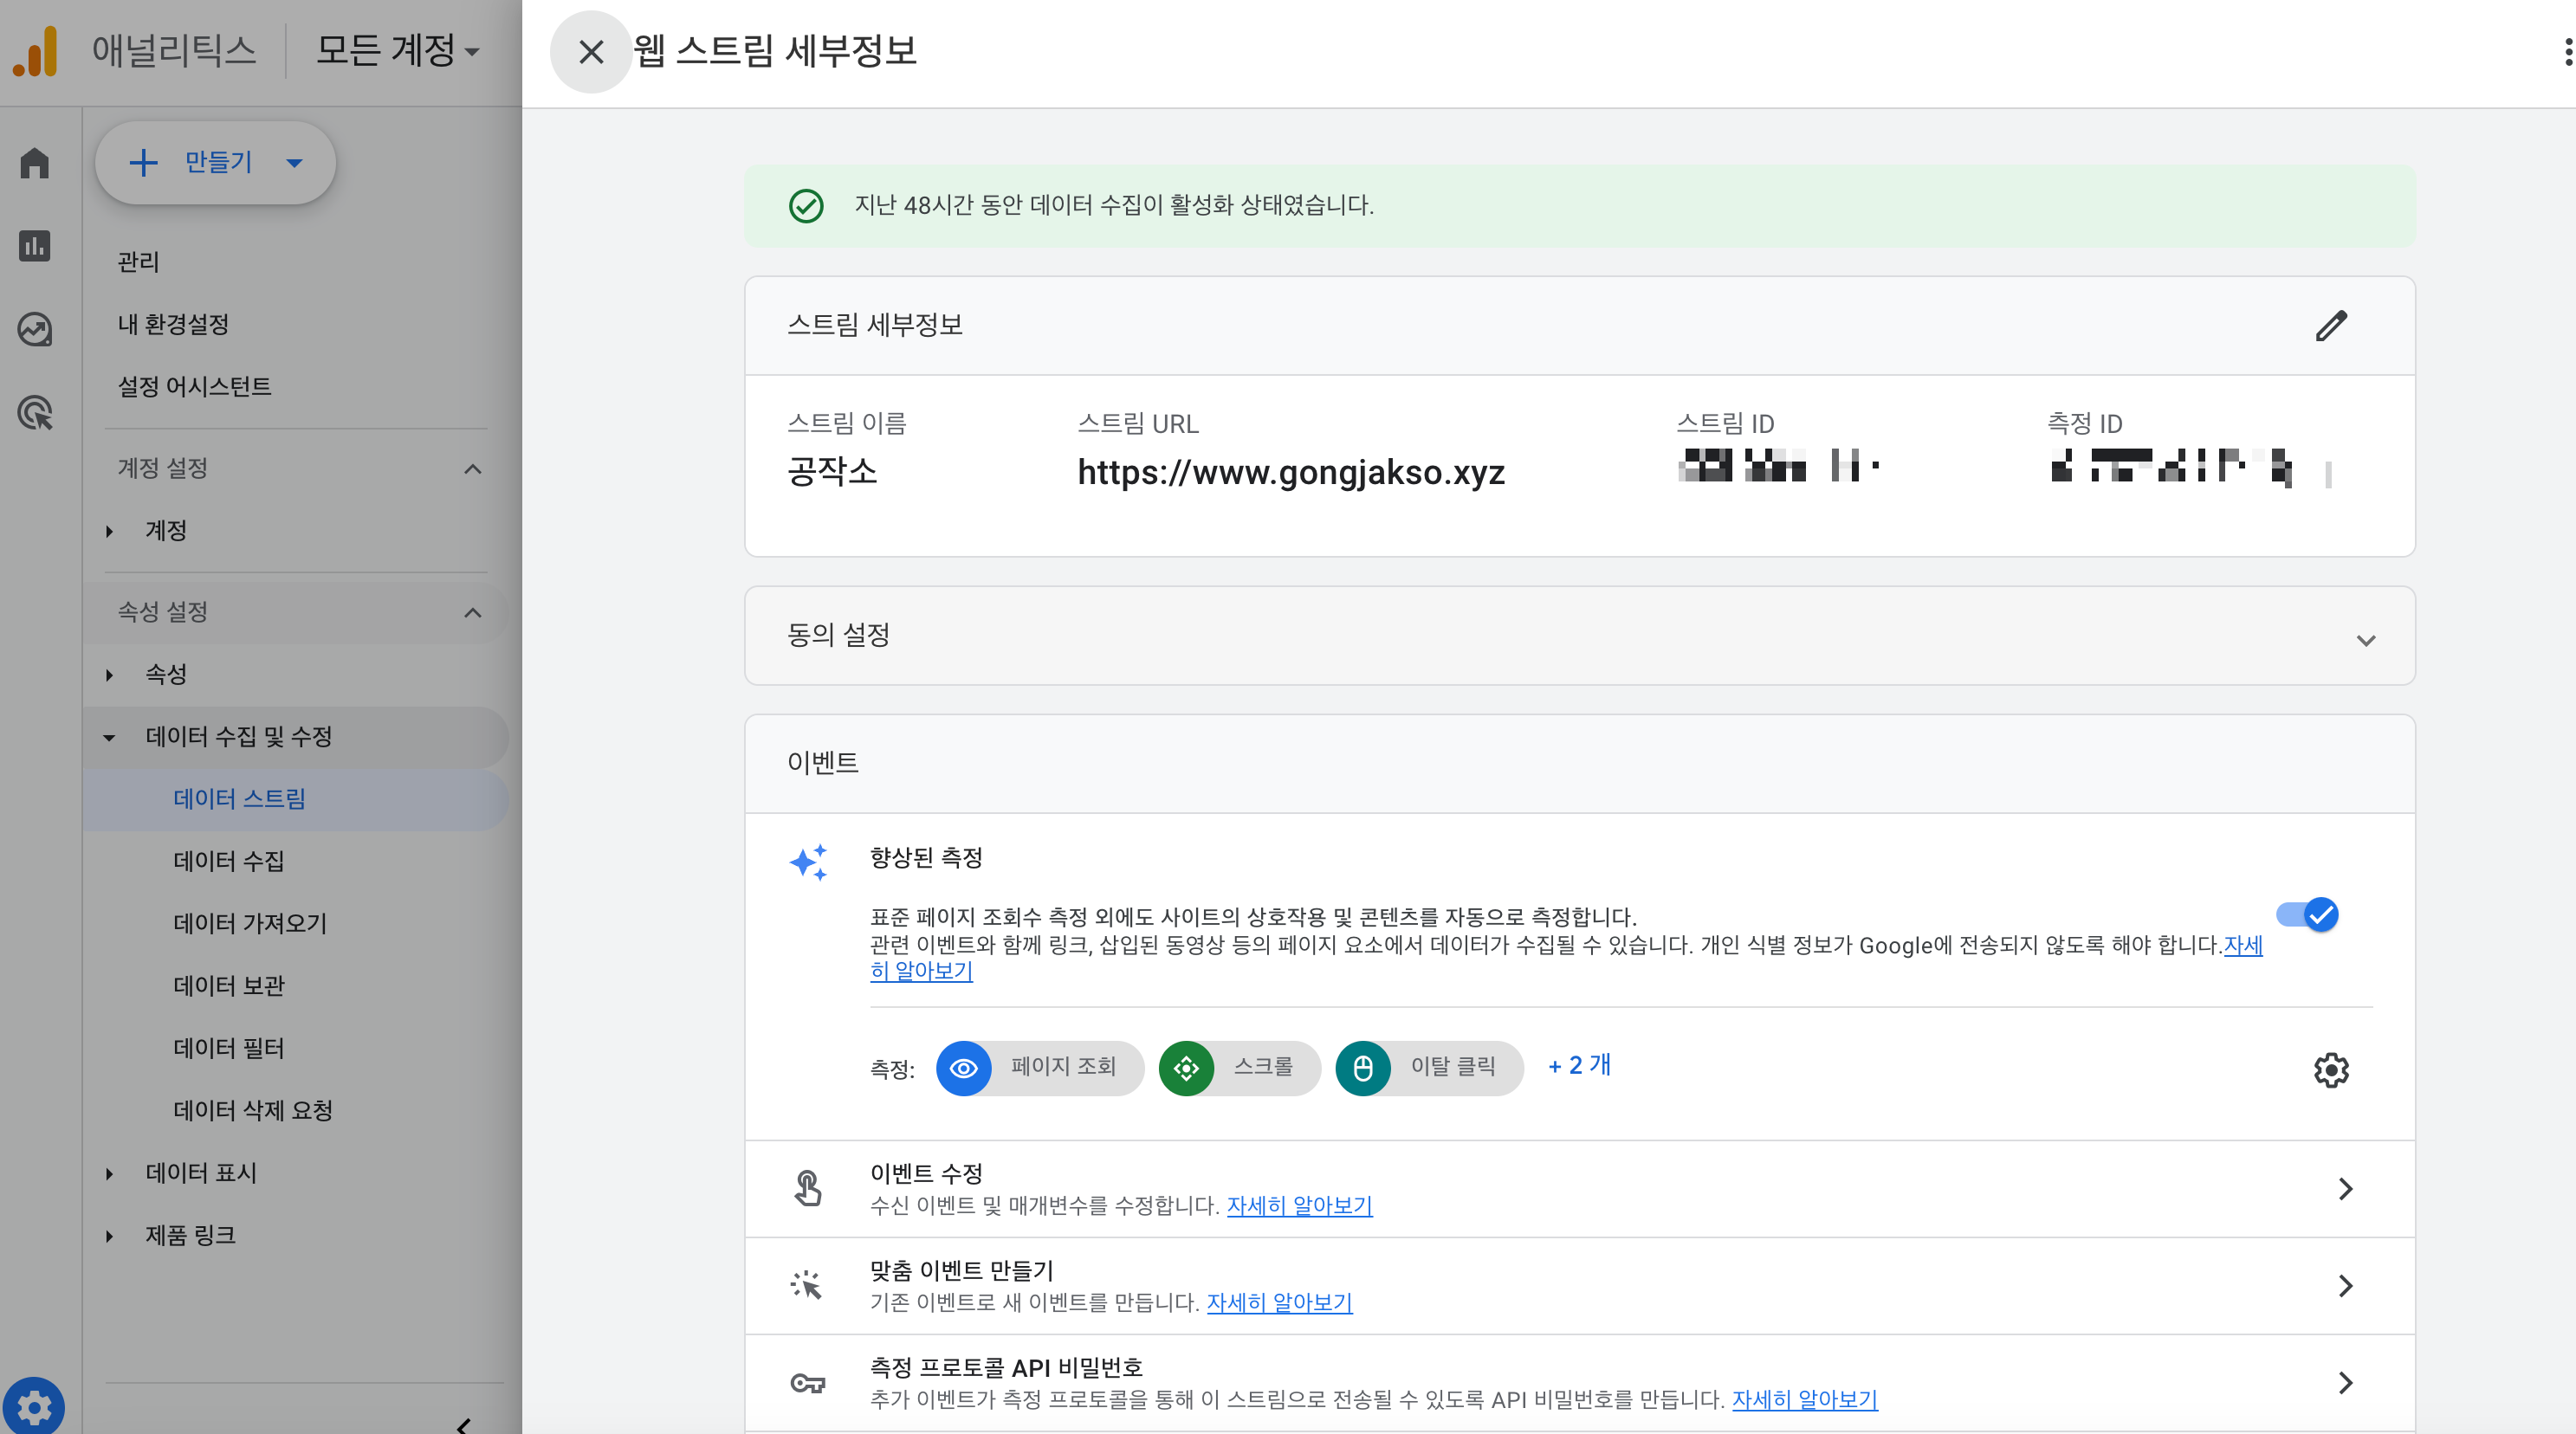Viewport: 2576px width, 1434px height.
Task: Open the 모든 계정 account dropdown
Action: tap(397, 50)
